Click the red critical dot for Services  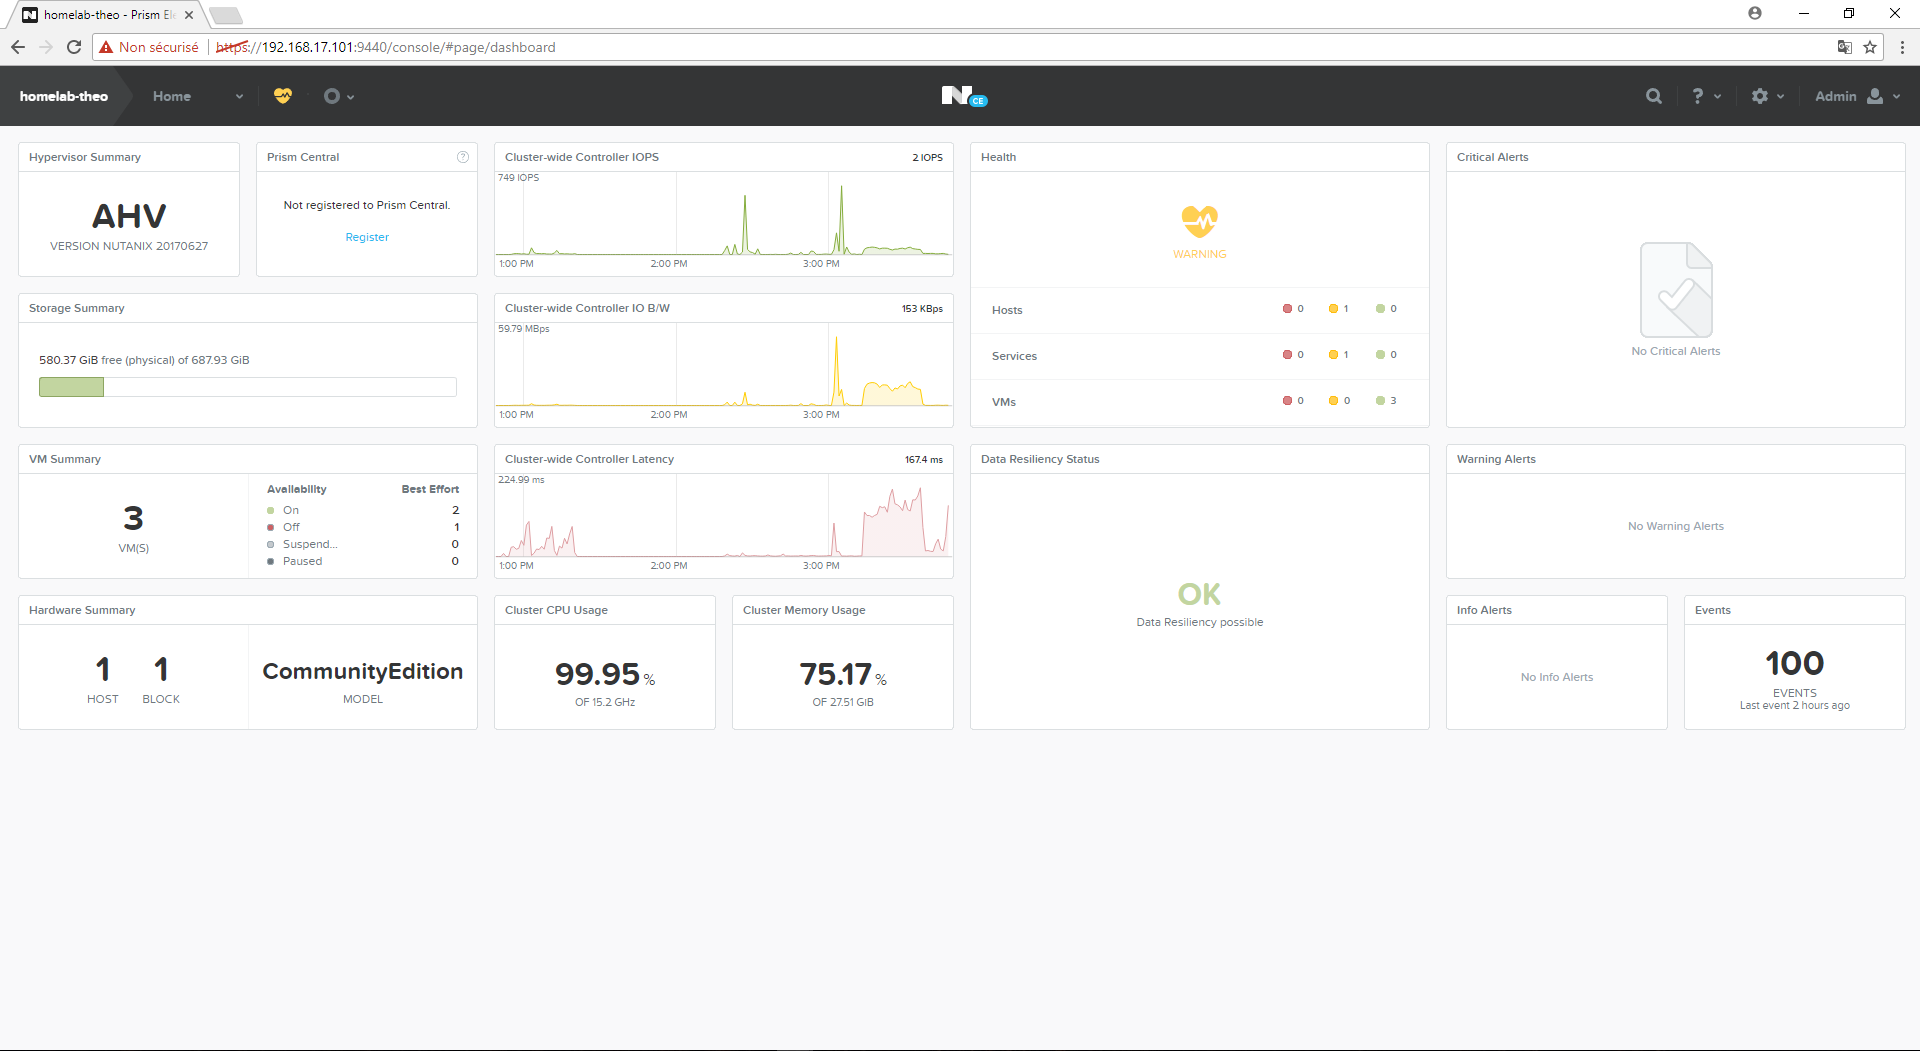click(x=1288, y=355)
